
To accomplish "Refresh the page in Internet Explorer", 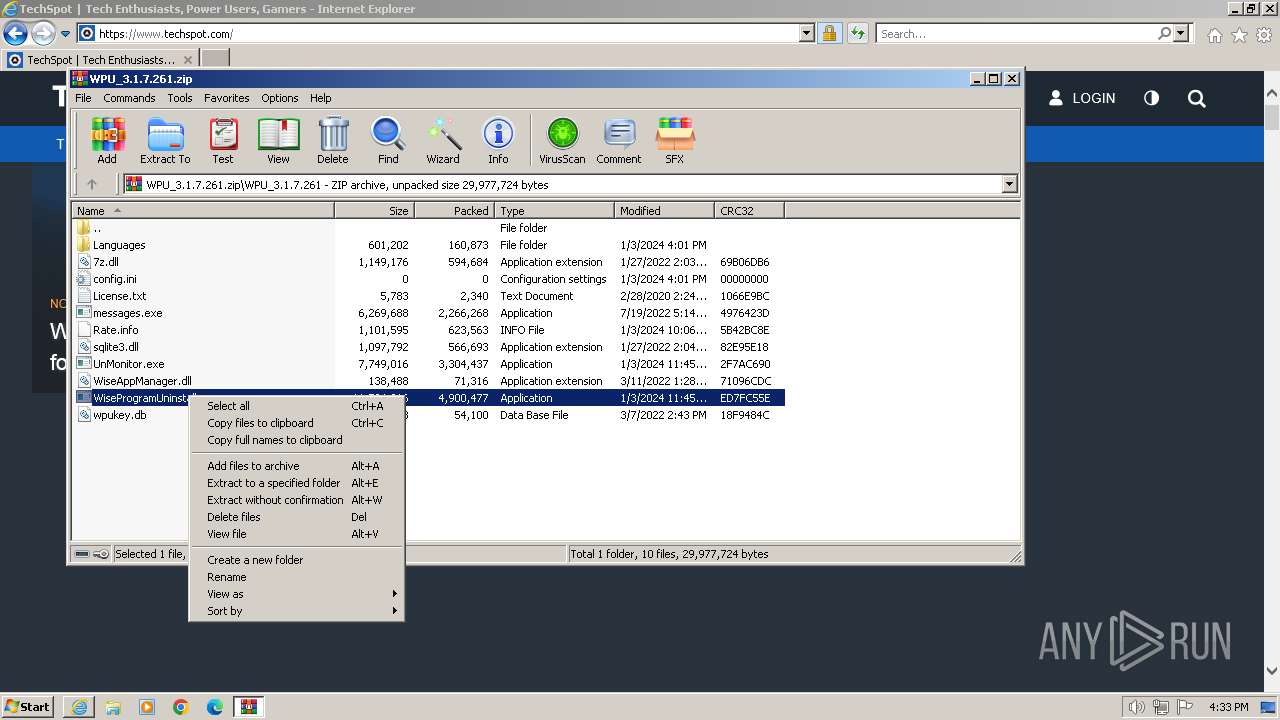I will pos(857,33).
